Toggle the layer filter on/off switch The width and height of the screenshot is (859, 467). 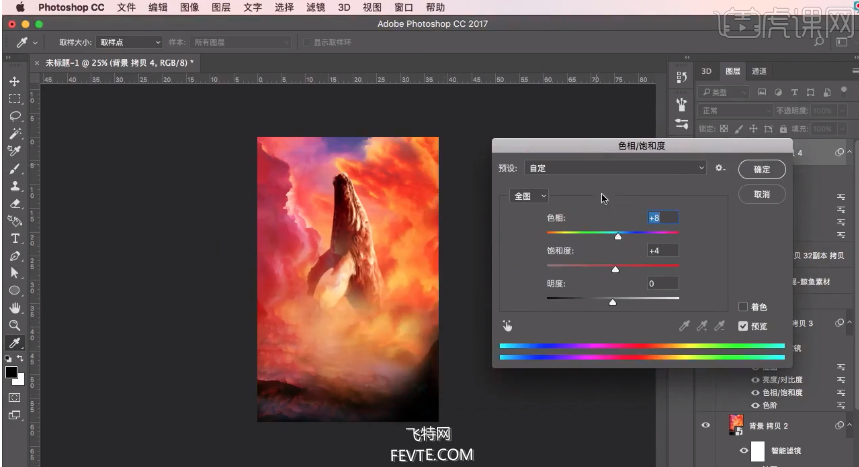click(x=844, y=90)
